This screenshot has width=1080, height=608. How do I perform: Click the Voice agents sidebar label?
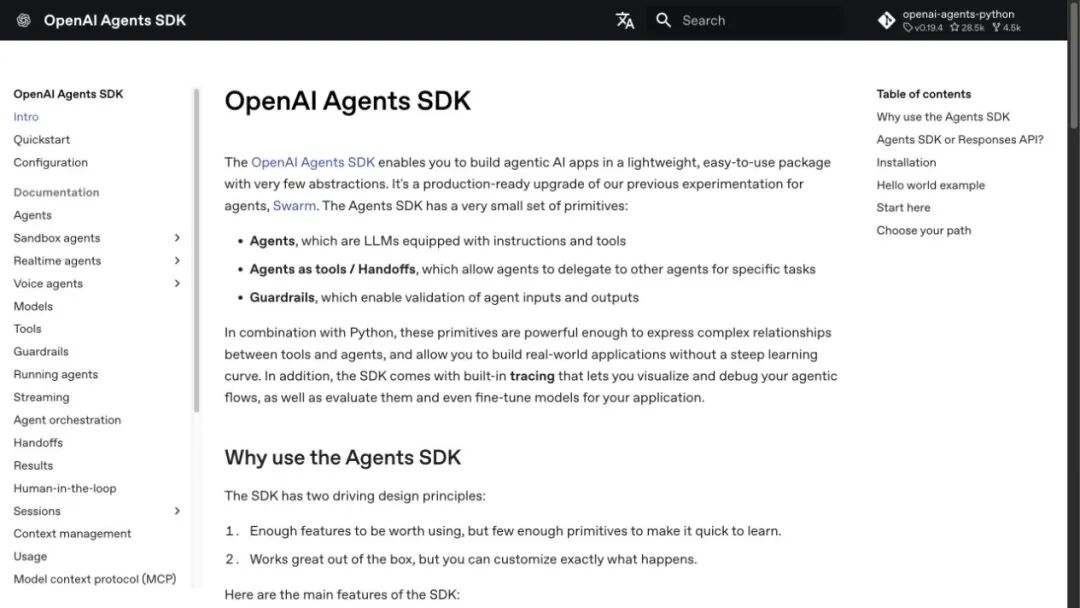(x=48, y=284)
